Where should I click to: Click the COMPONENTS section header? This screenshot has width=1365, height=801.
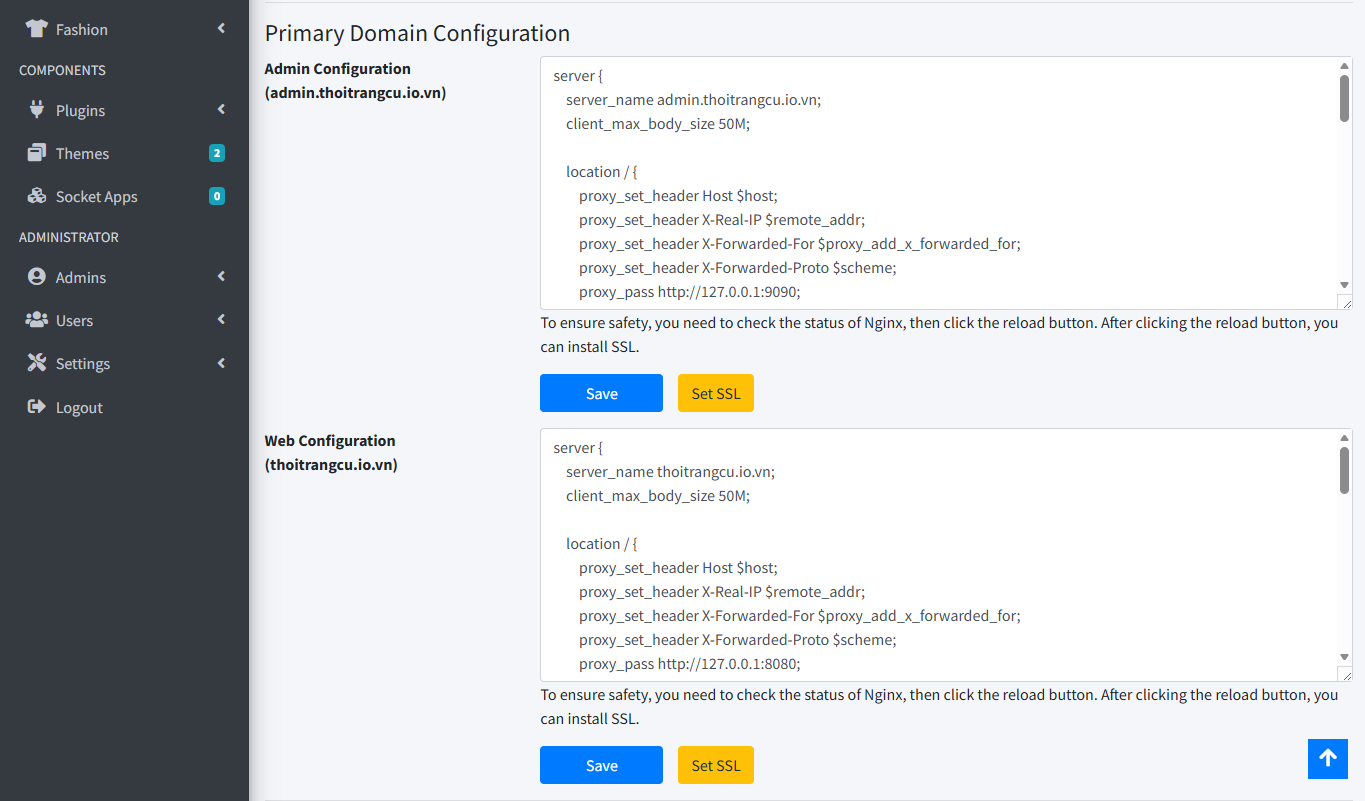[x=62, y=70]
